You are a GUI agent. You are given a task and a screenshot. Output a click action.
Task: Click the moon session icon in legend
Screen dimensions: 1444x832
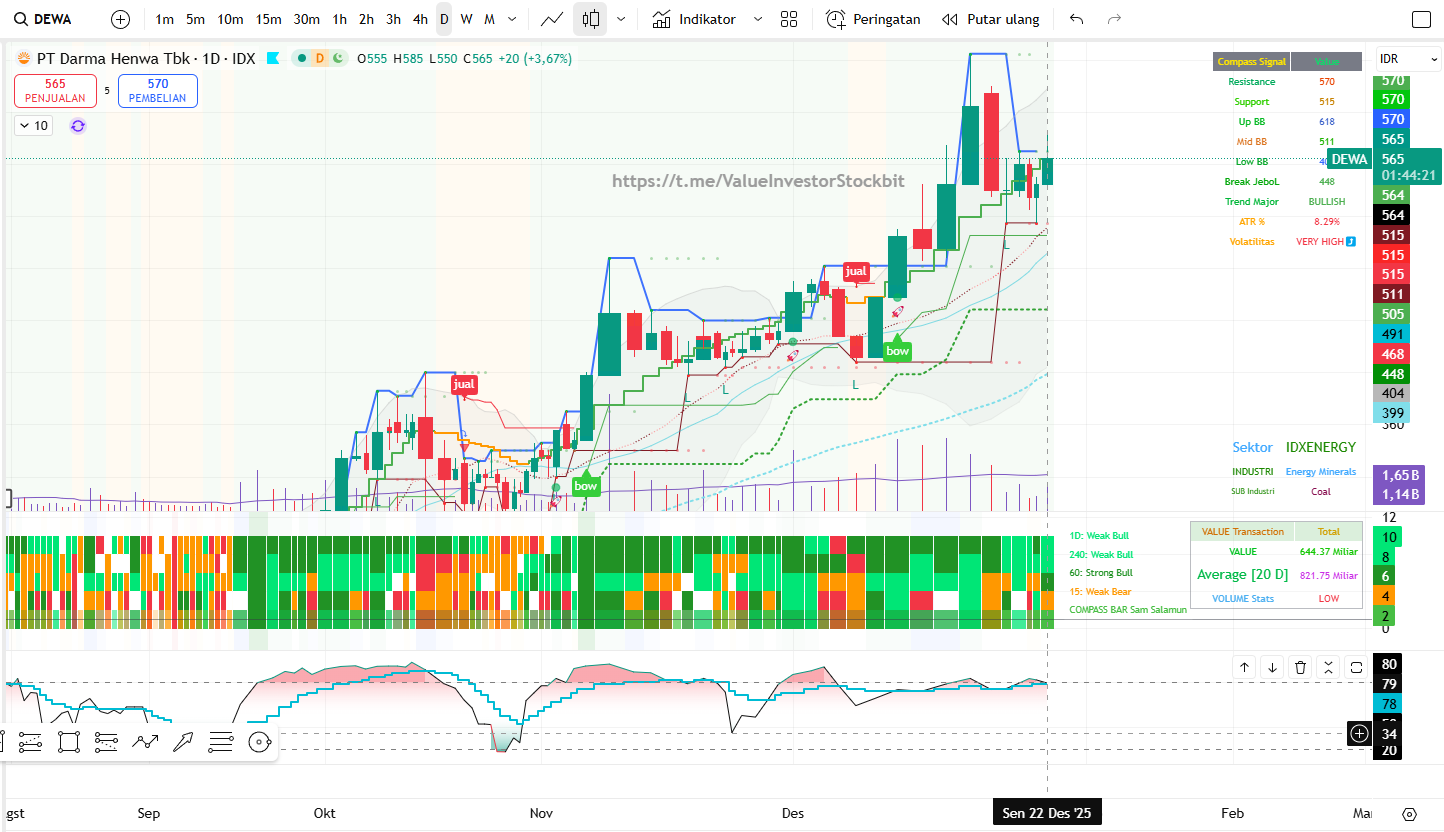click(338, 59)
